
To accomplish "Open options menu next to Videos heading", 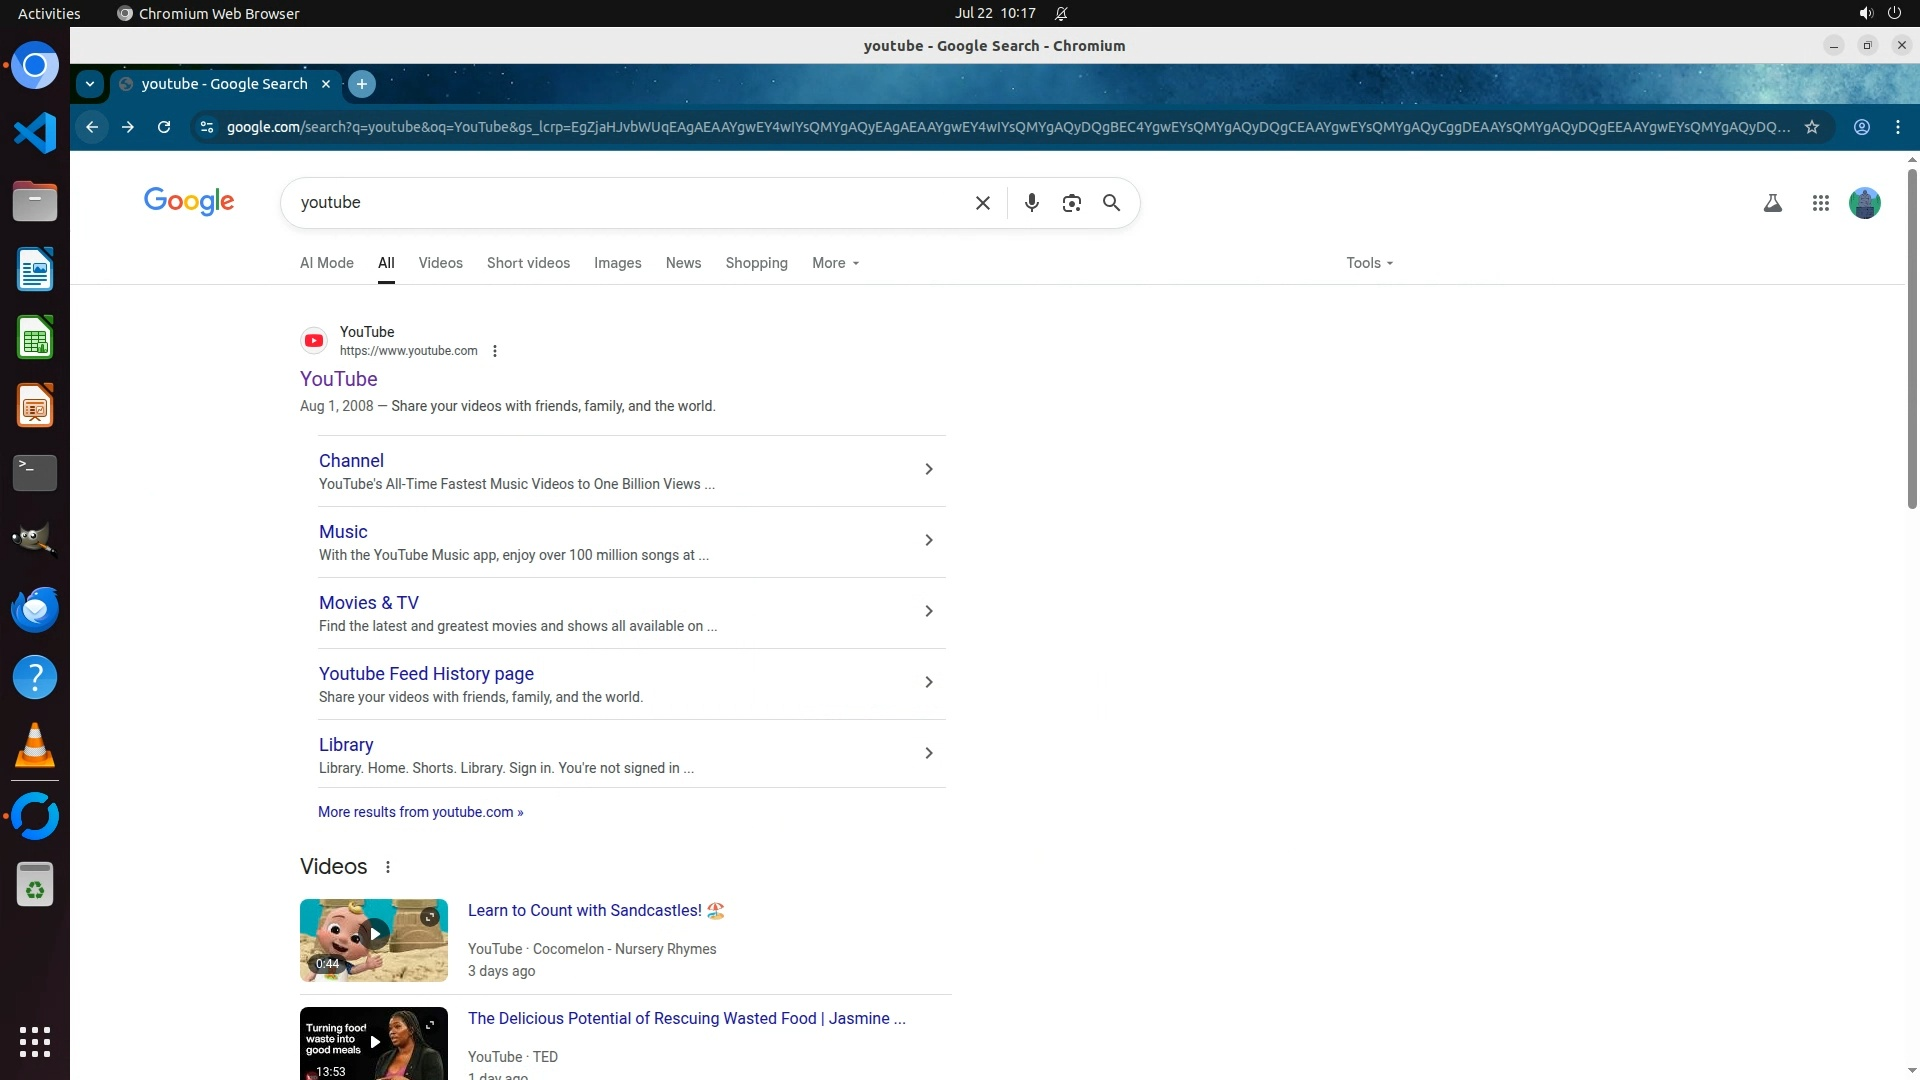I will (388, 867).
